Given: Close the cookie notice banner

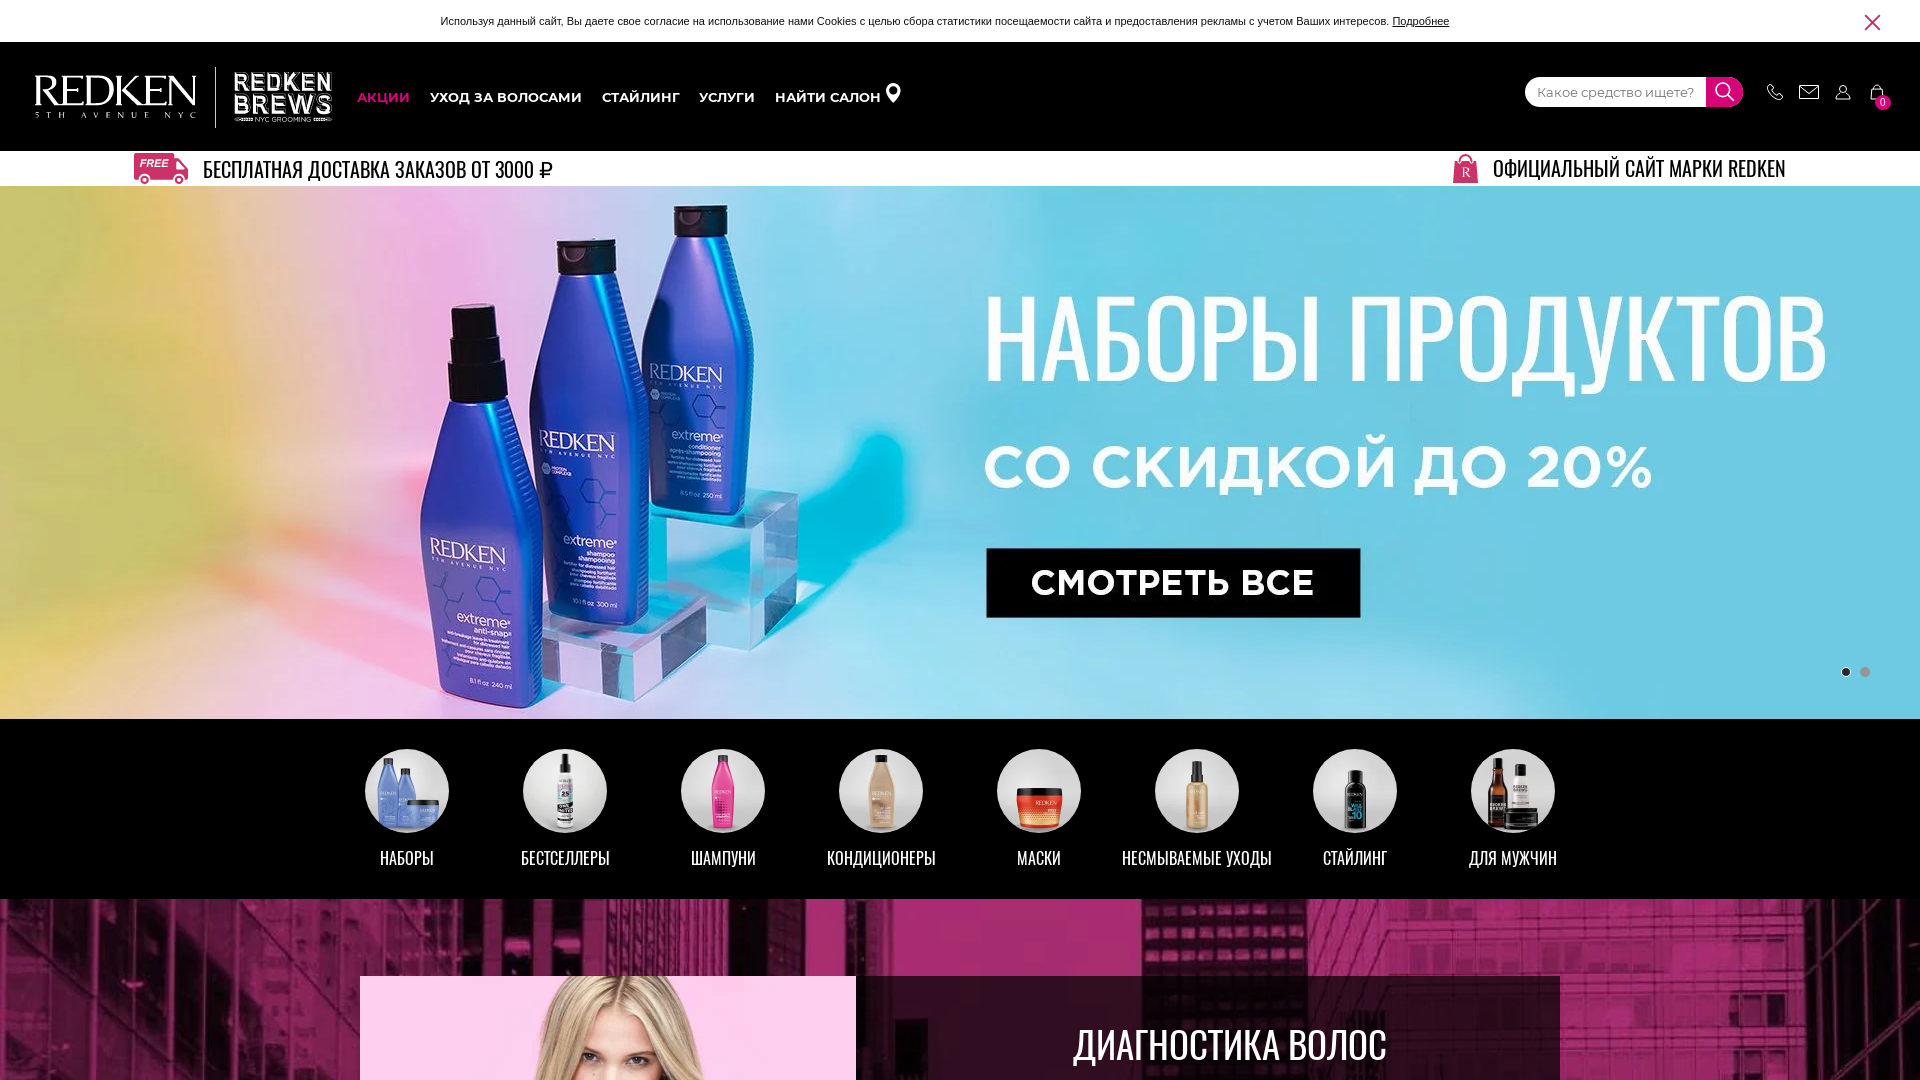Looking at the screenshot, I should pos(1872,22).
